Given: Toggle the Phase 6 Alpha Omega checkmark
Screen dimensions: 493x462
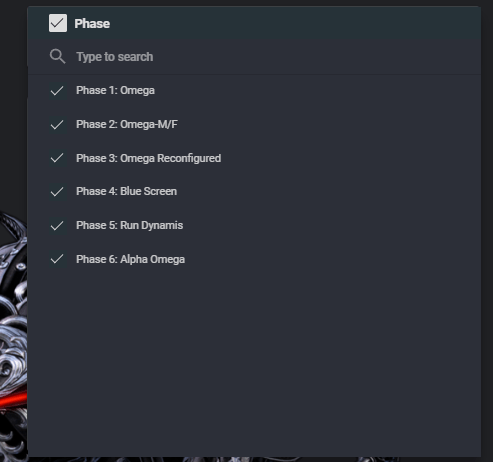Looking at the screenshot, I should click(x=57, y=259).
